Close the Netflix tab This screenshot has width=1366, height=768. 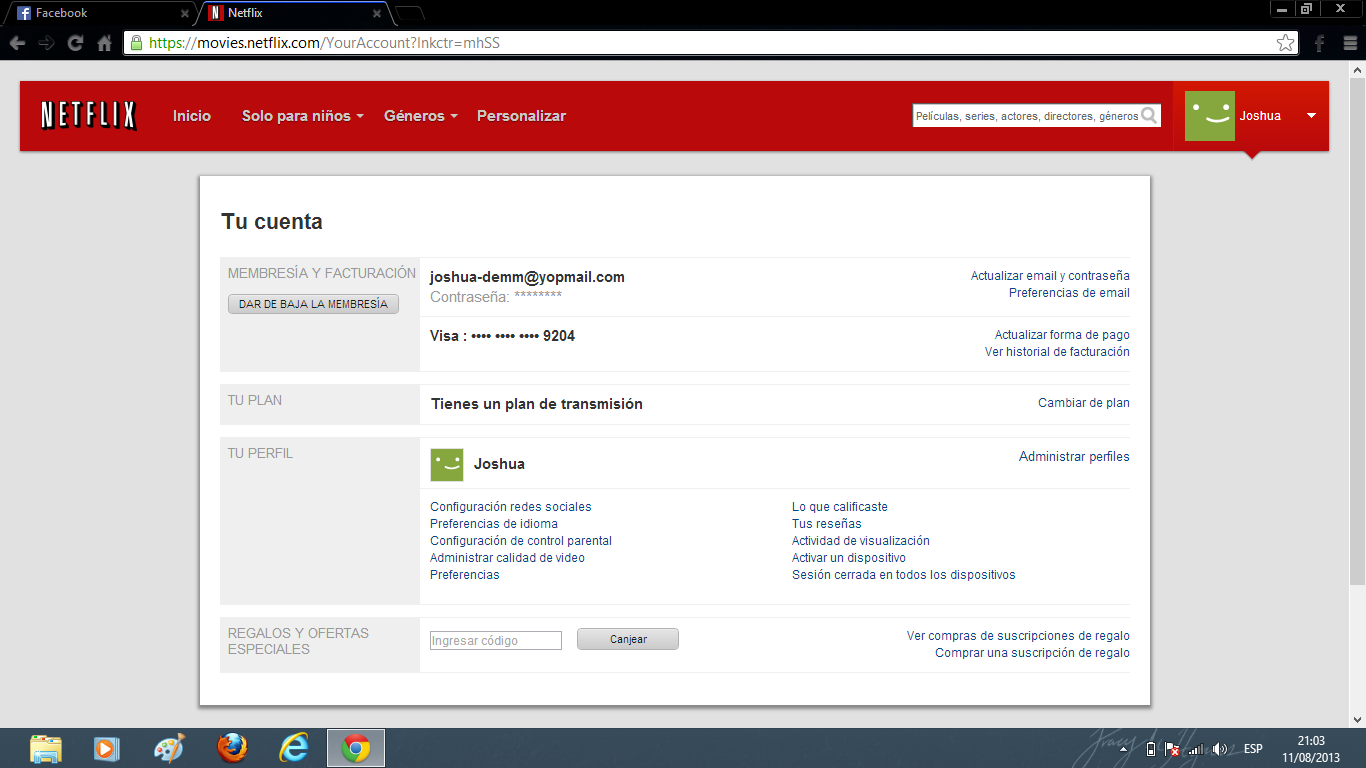coord(377,14)
